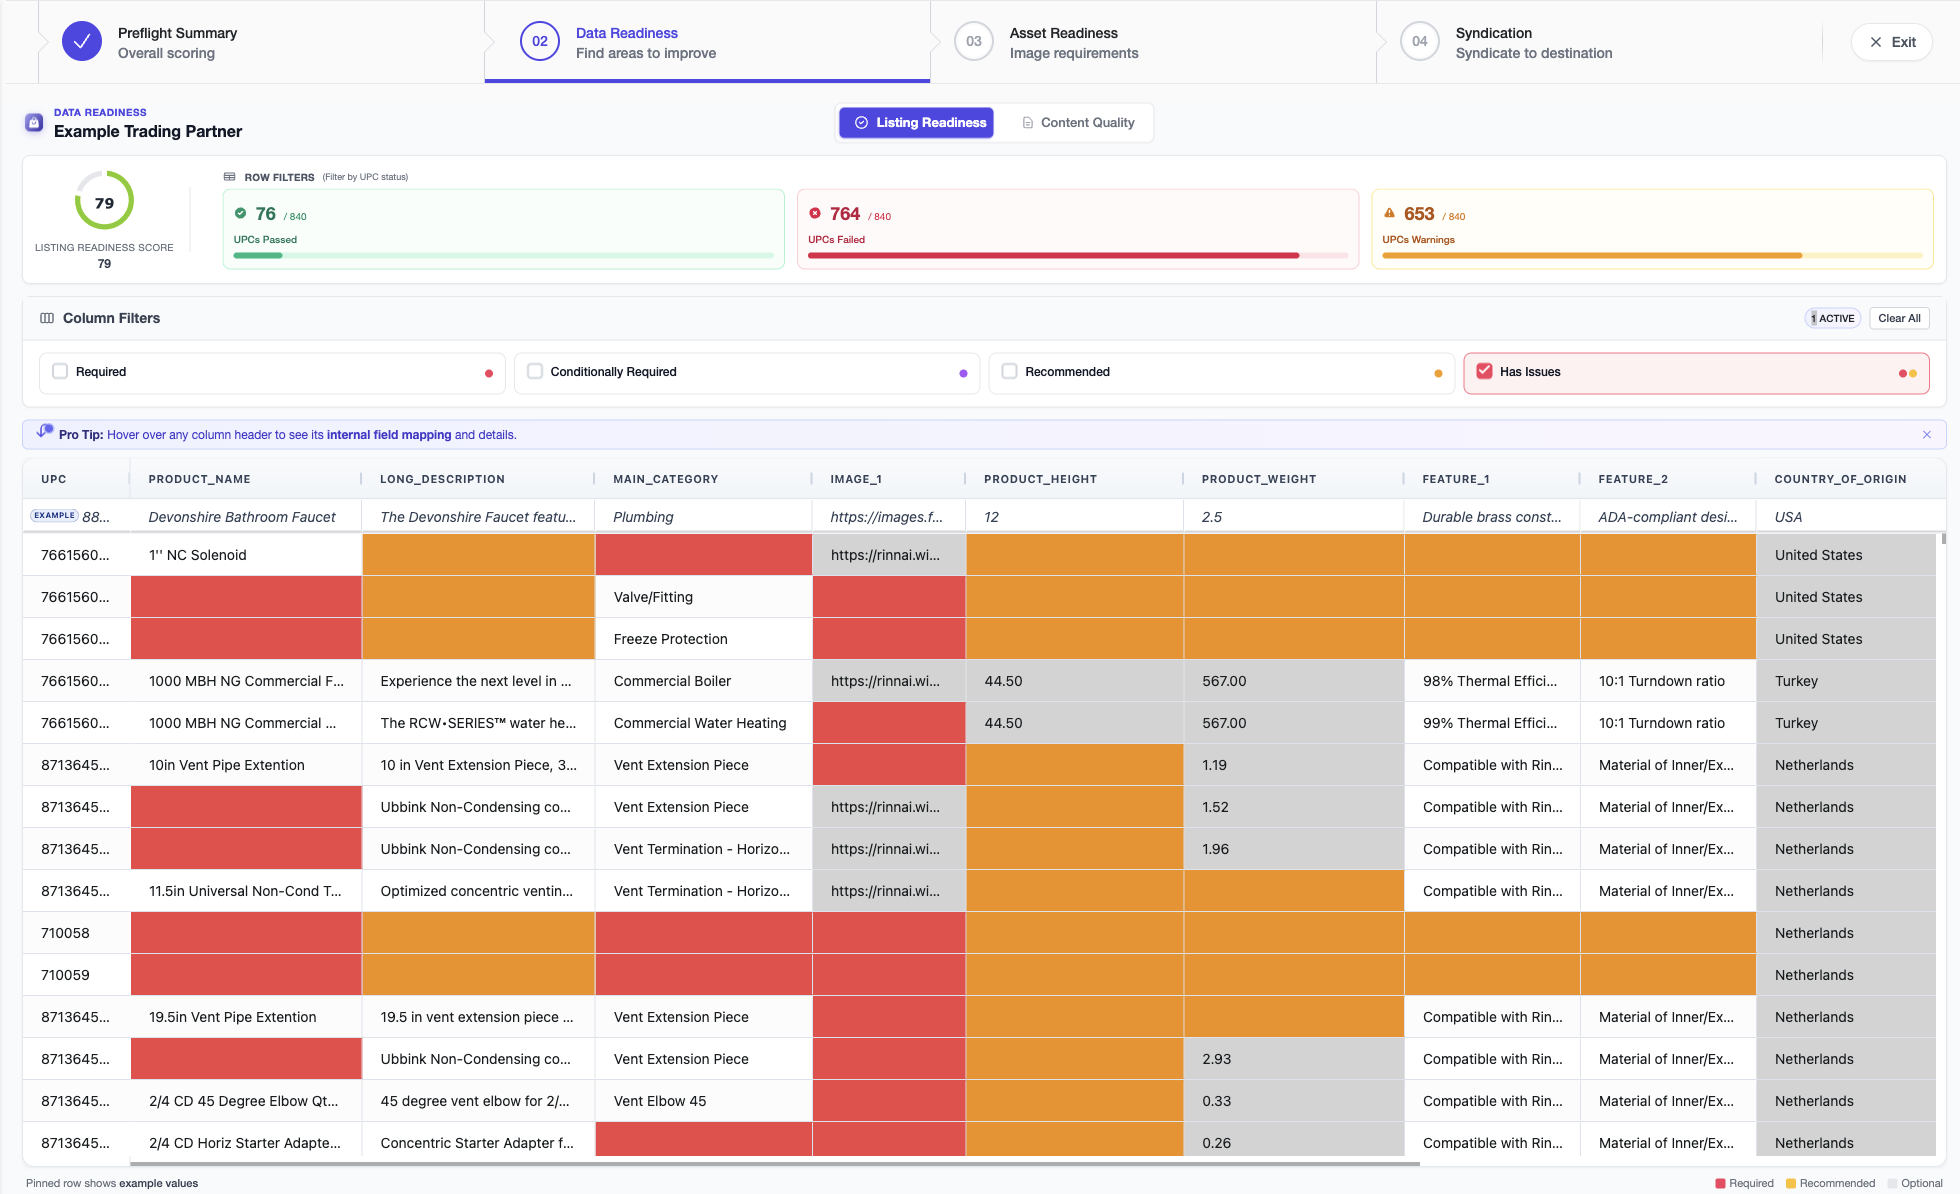This screenshot has width=1960, height=1194.
Task: Click the green UPCs Passed check icon
Action: (240, 213)
